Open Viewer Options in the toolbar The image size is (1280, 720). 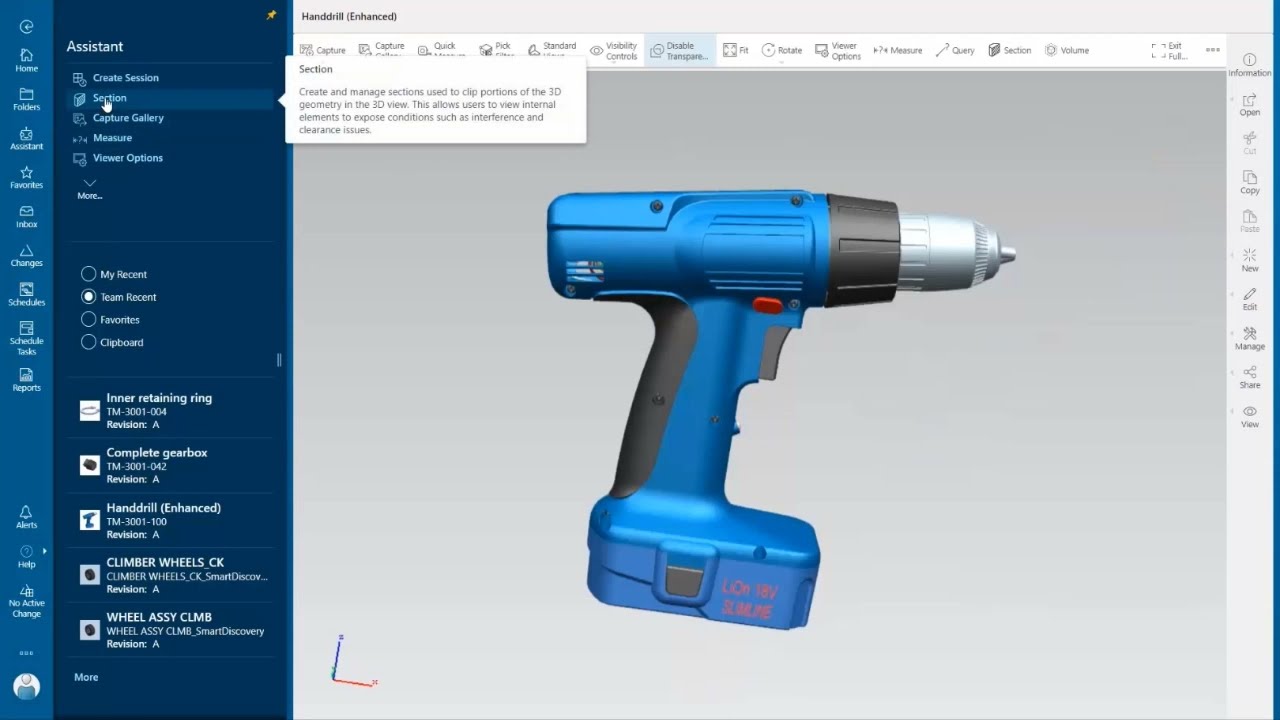(838, 51)
